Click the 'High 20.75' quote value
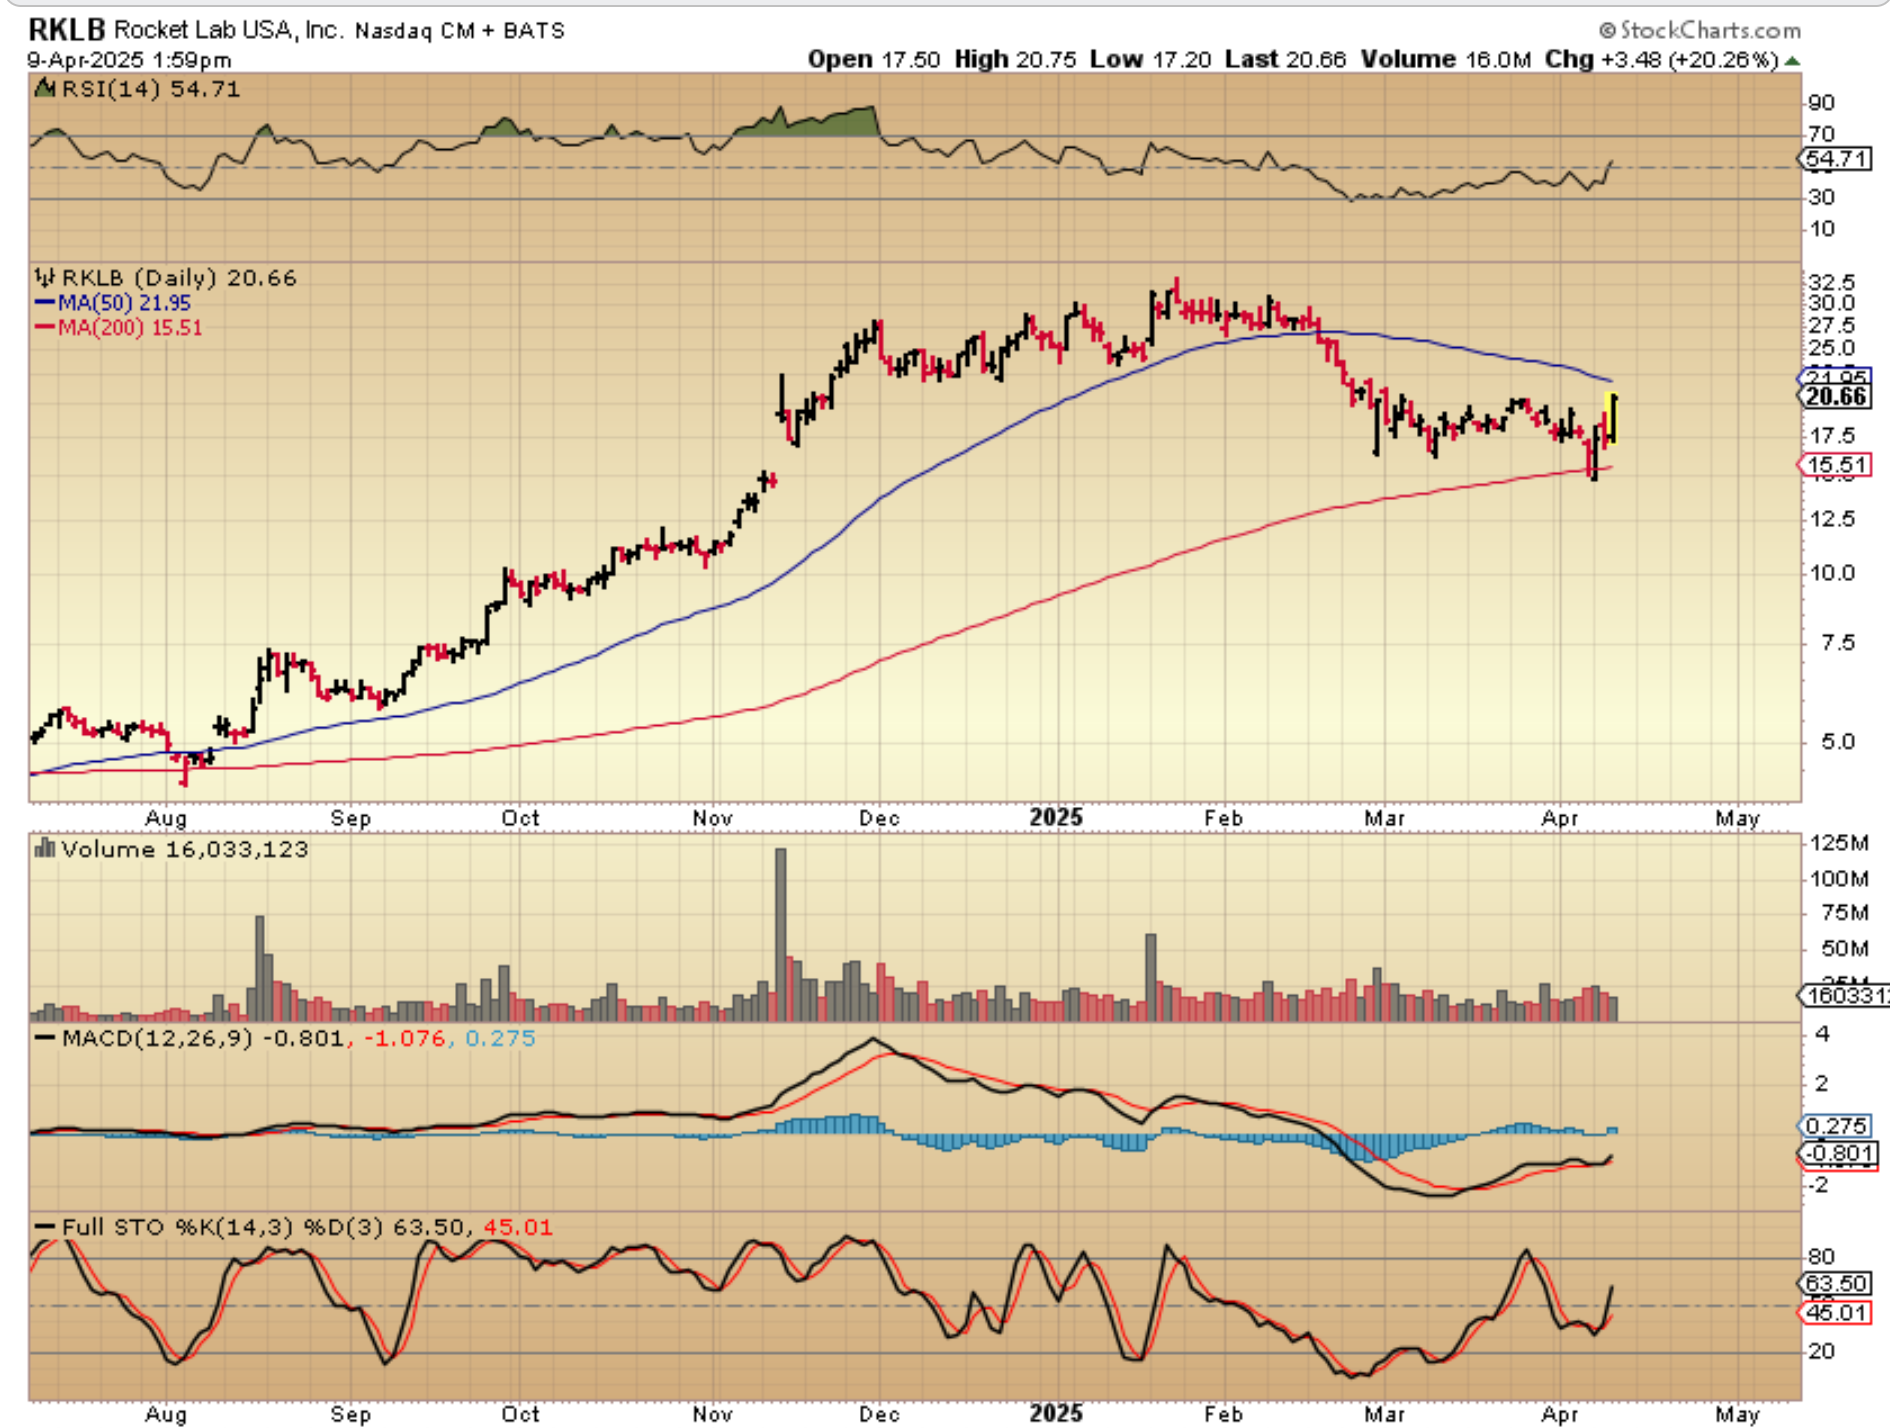 tap(1015, 60)
